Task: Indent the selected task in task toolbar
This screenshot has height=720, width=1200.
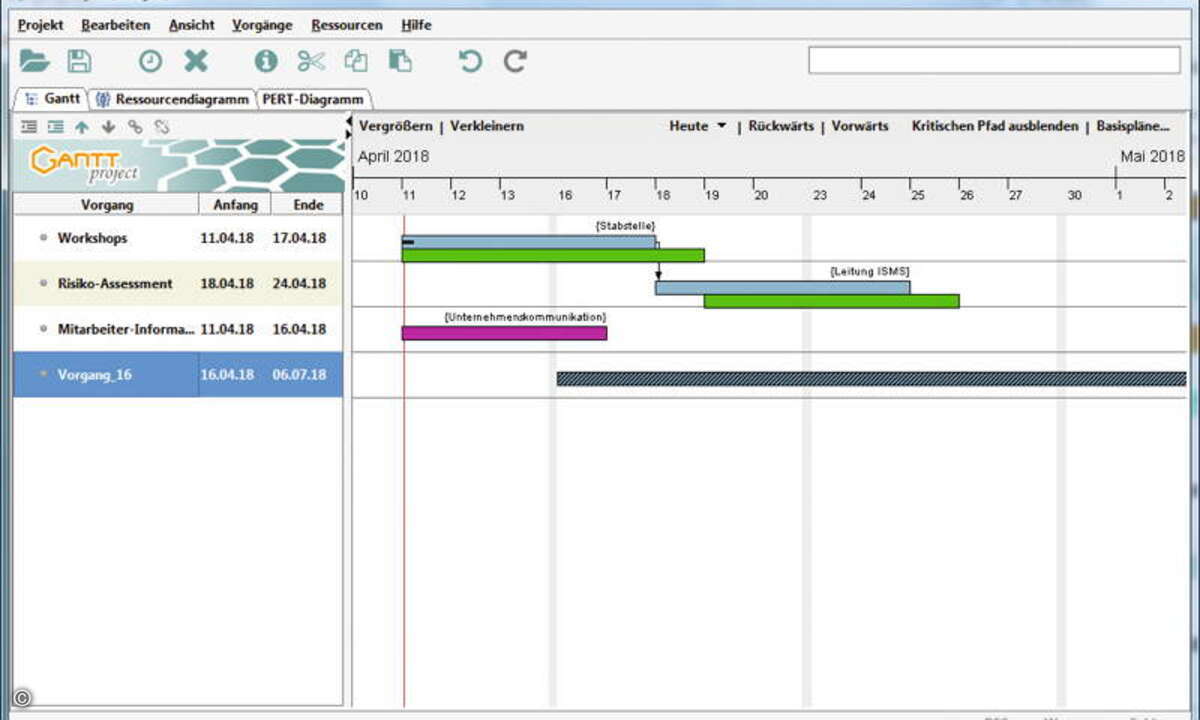Action: pos(55,127)
